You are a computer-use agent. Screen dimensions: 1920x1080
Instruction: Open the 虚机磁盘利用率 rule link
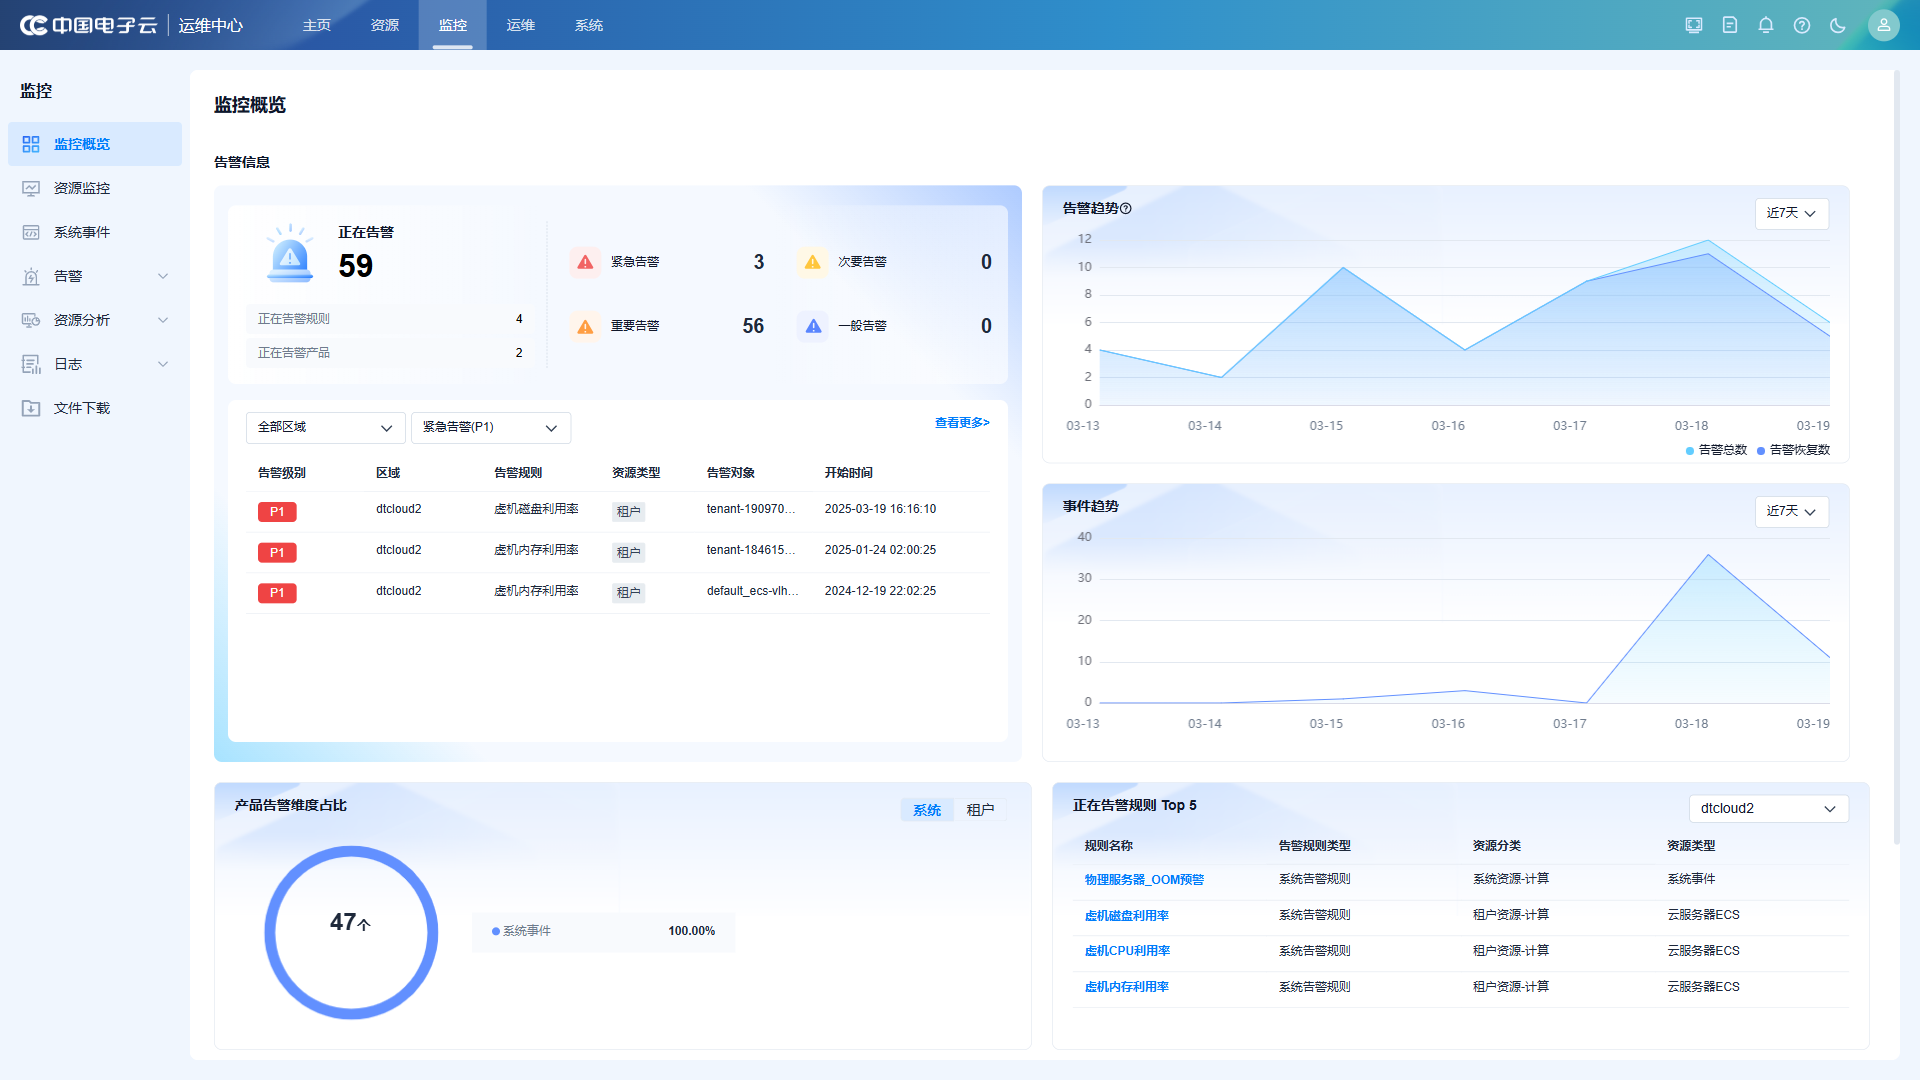point(1127,916)
